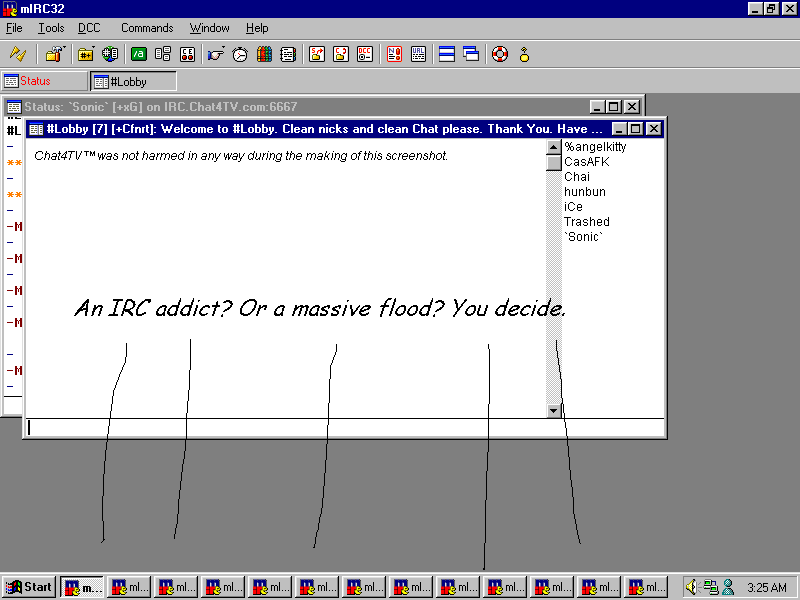Viewport: 800px width, 600px height.
Task: Click the Connect lightning bolt icon
Action: tap(18, 54)
